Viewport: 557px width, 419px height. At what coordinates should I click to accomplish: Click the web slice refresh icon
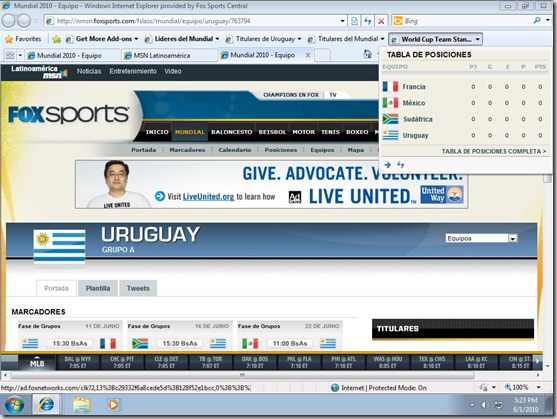pos(401,164)
